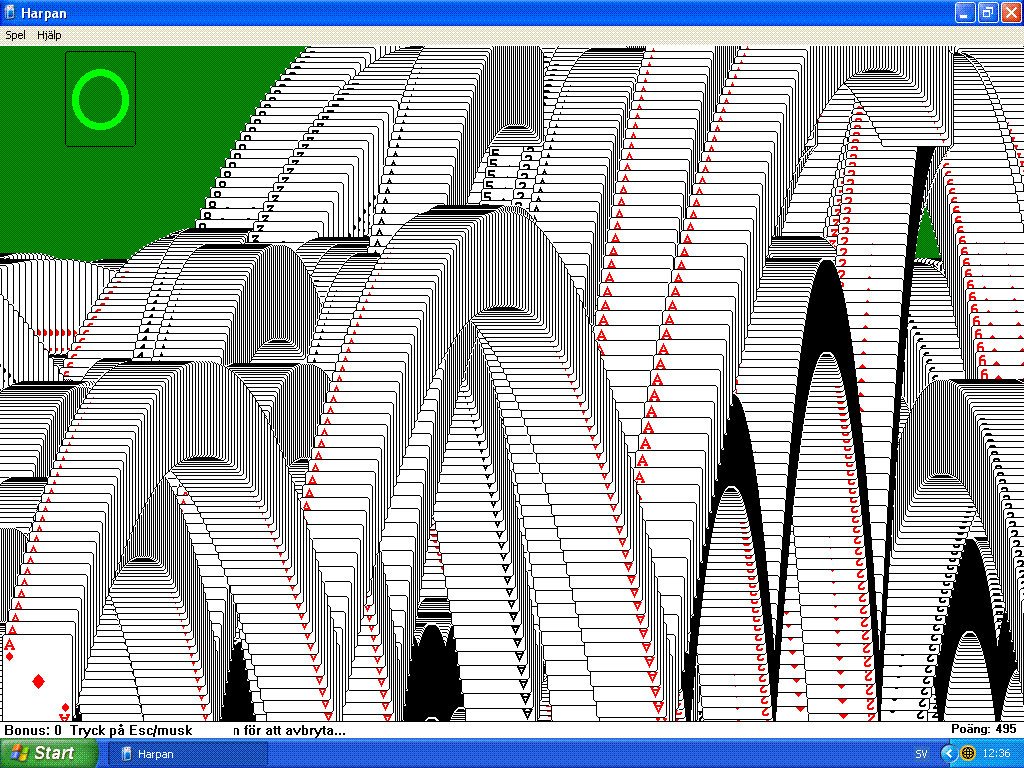
Task: Click the Harpan title bar icon
Action: tap(10, 12)
